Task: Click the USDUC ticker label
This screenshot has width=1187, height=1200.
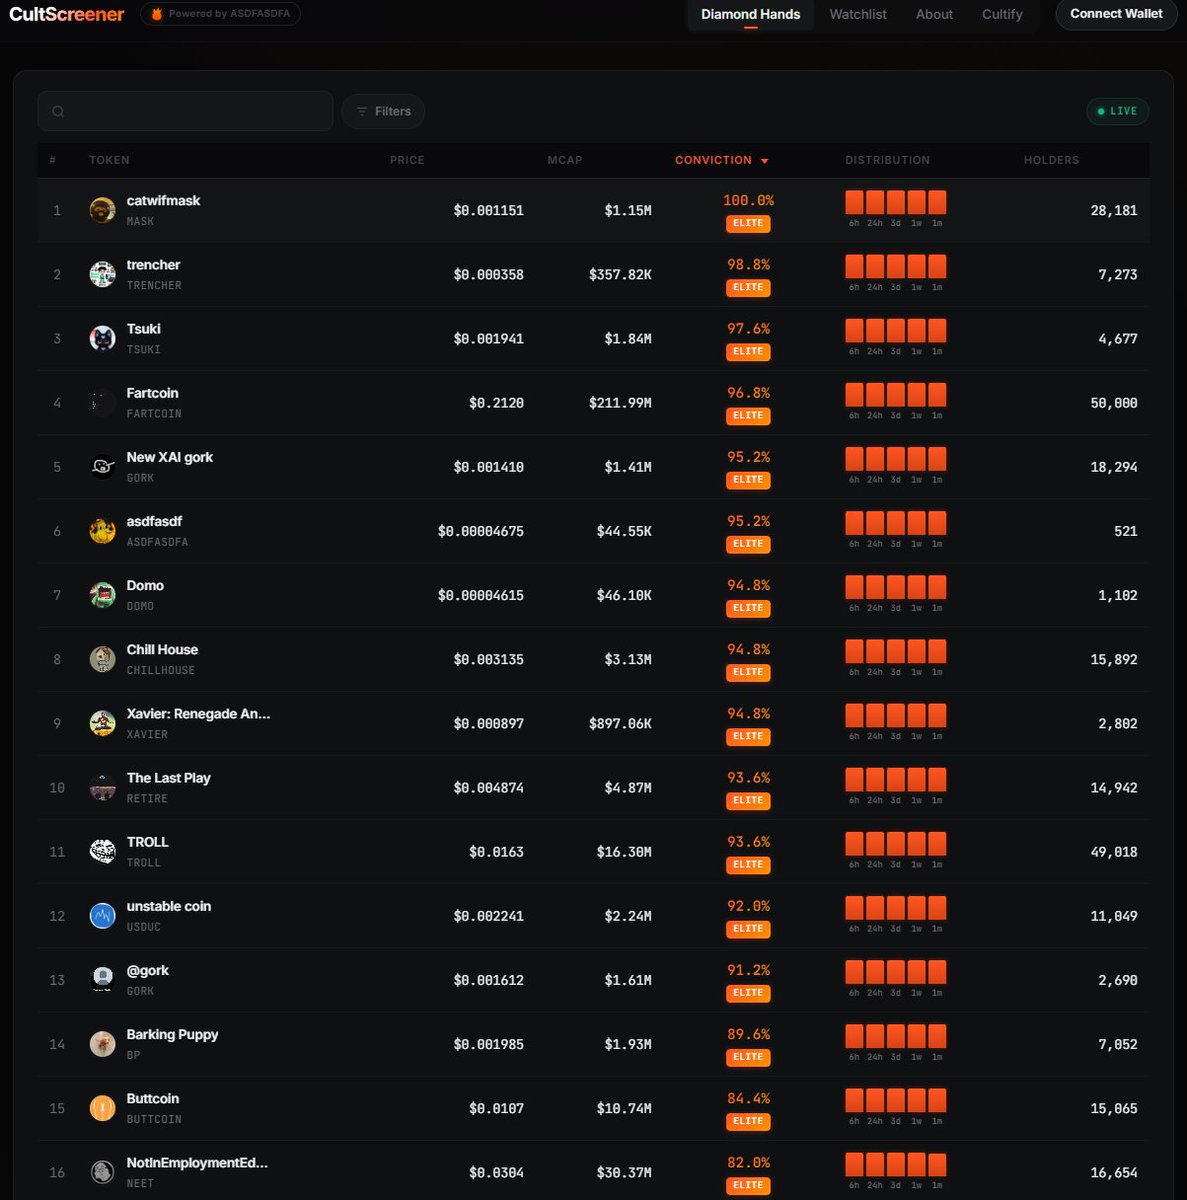Action: click(x=143, y=927)
